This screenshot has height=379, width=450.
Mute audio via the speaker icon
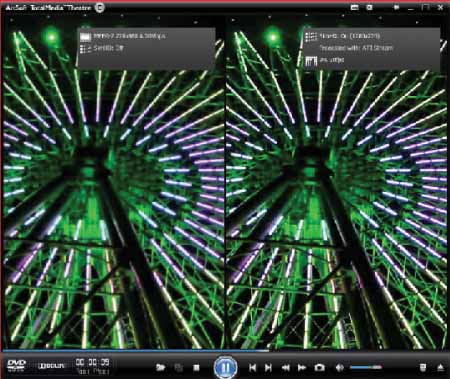339,367
